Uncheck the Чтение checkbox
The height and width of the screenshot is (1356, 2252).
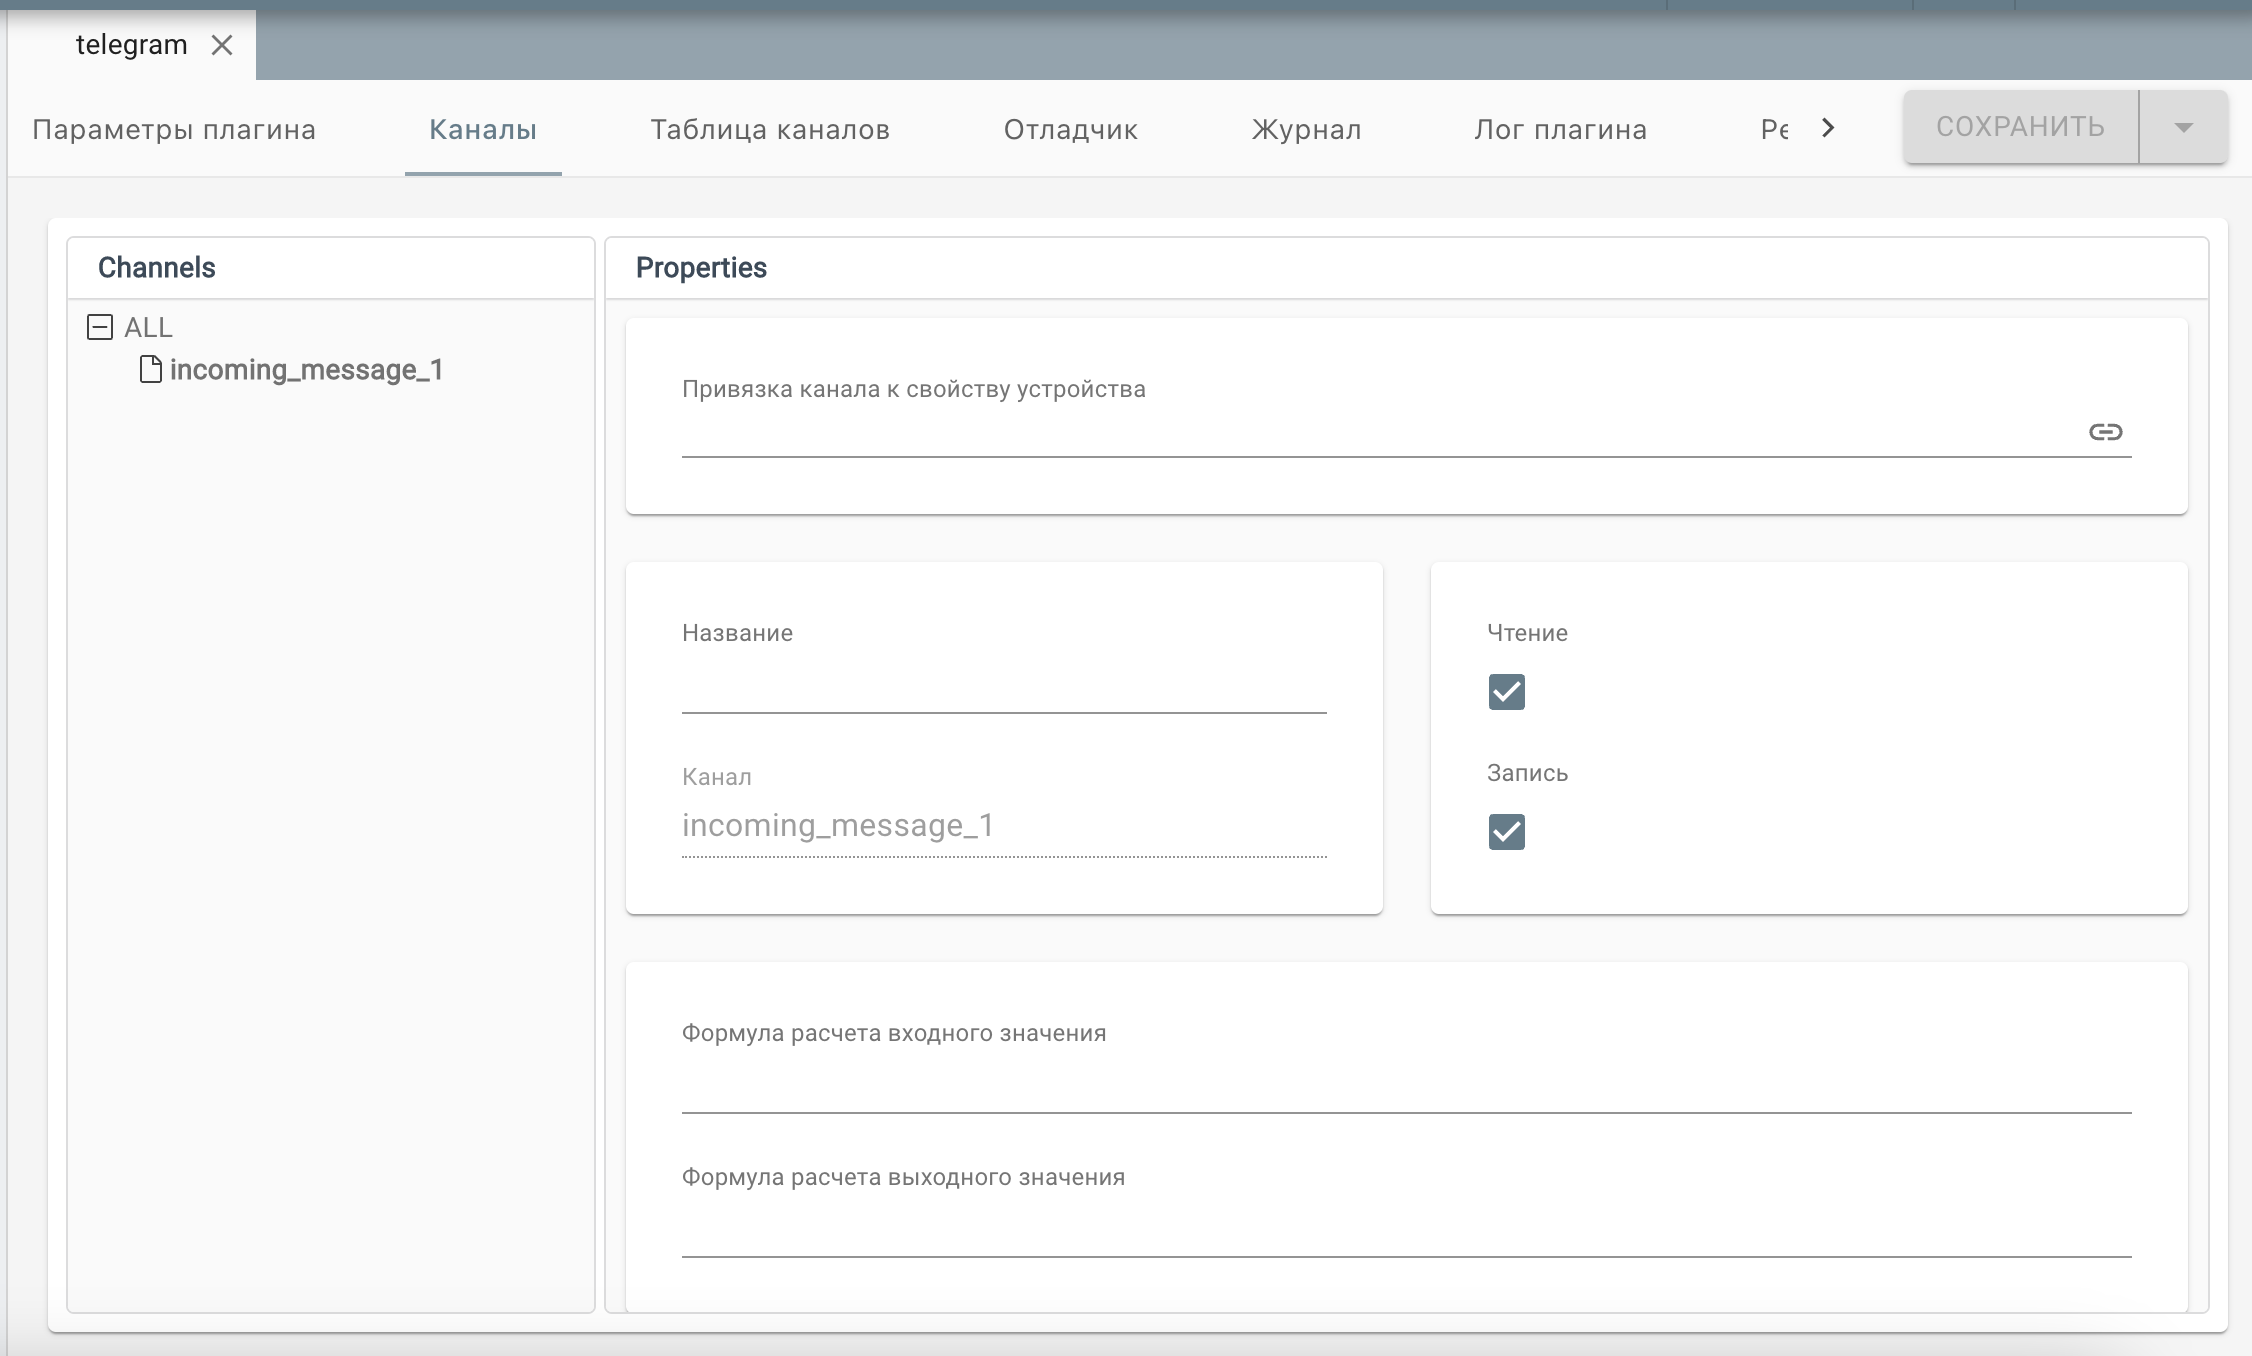(x=1506, y=692)
